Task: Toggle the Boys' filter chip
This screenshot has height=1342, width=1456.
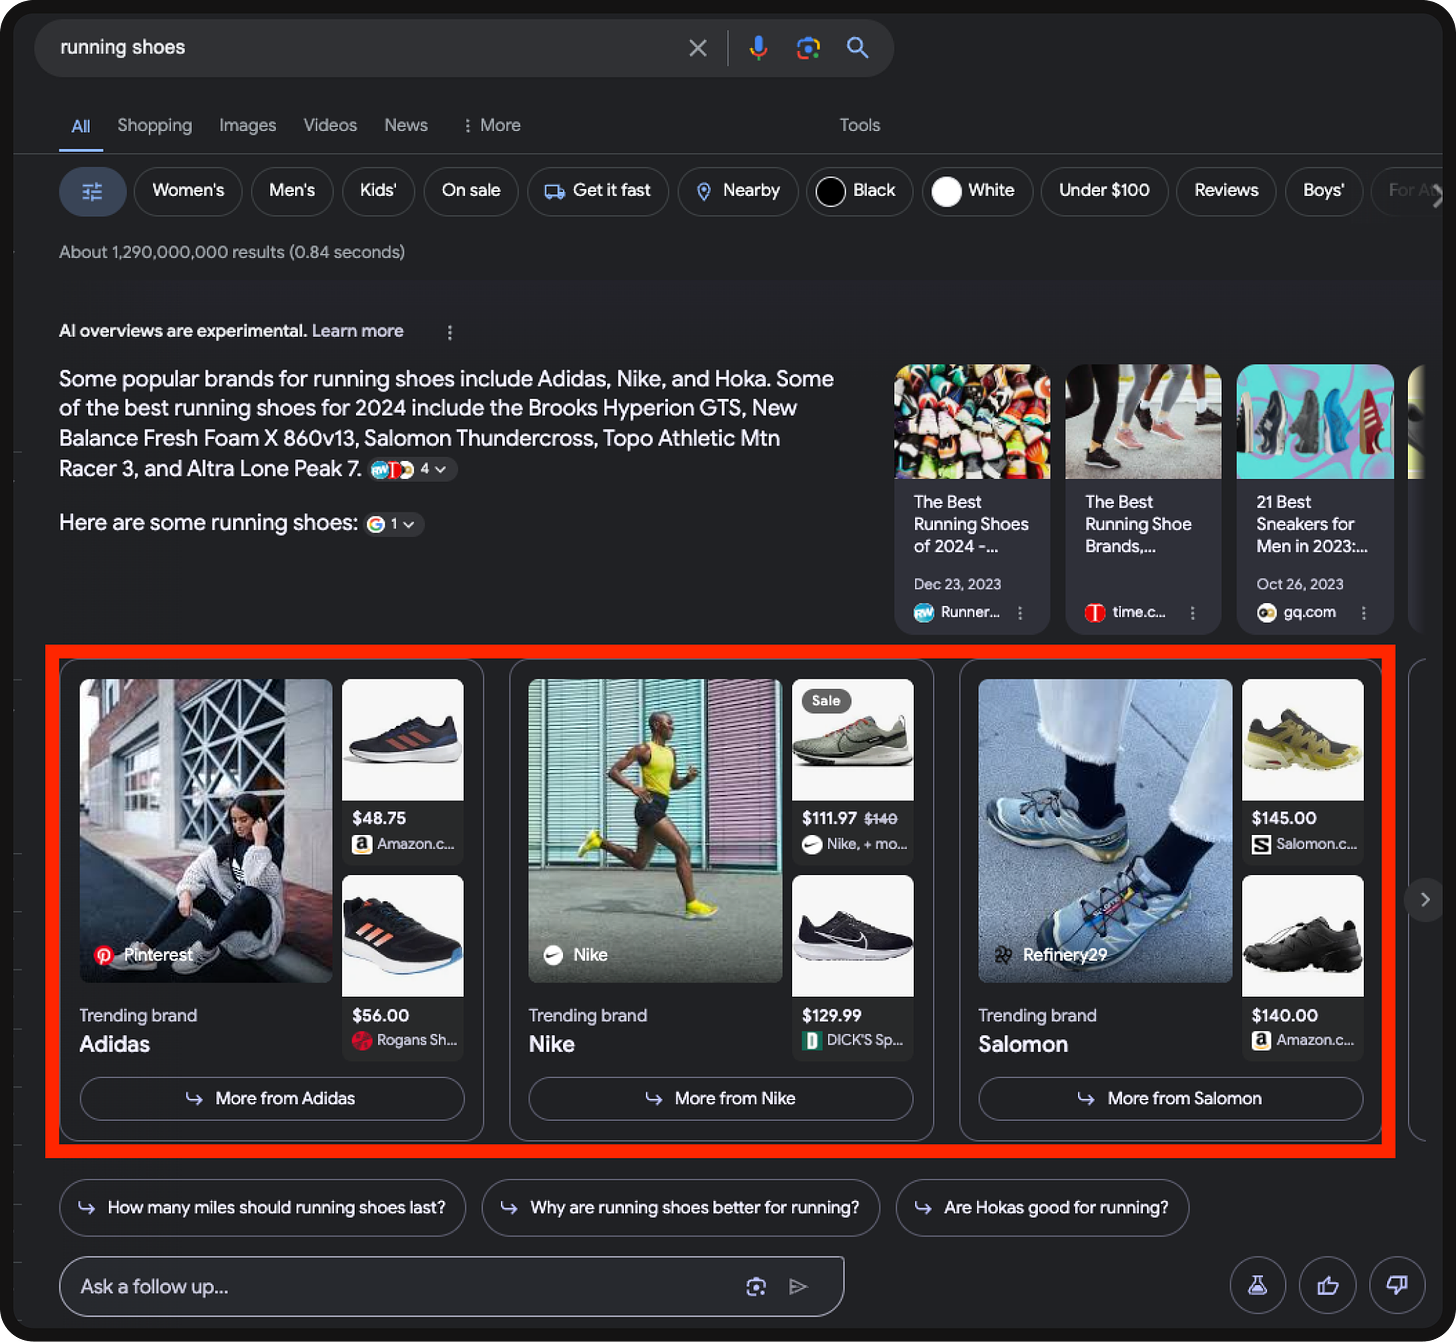Action: click(x=1324, y=191)
